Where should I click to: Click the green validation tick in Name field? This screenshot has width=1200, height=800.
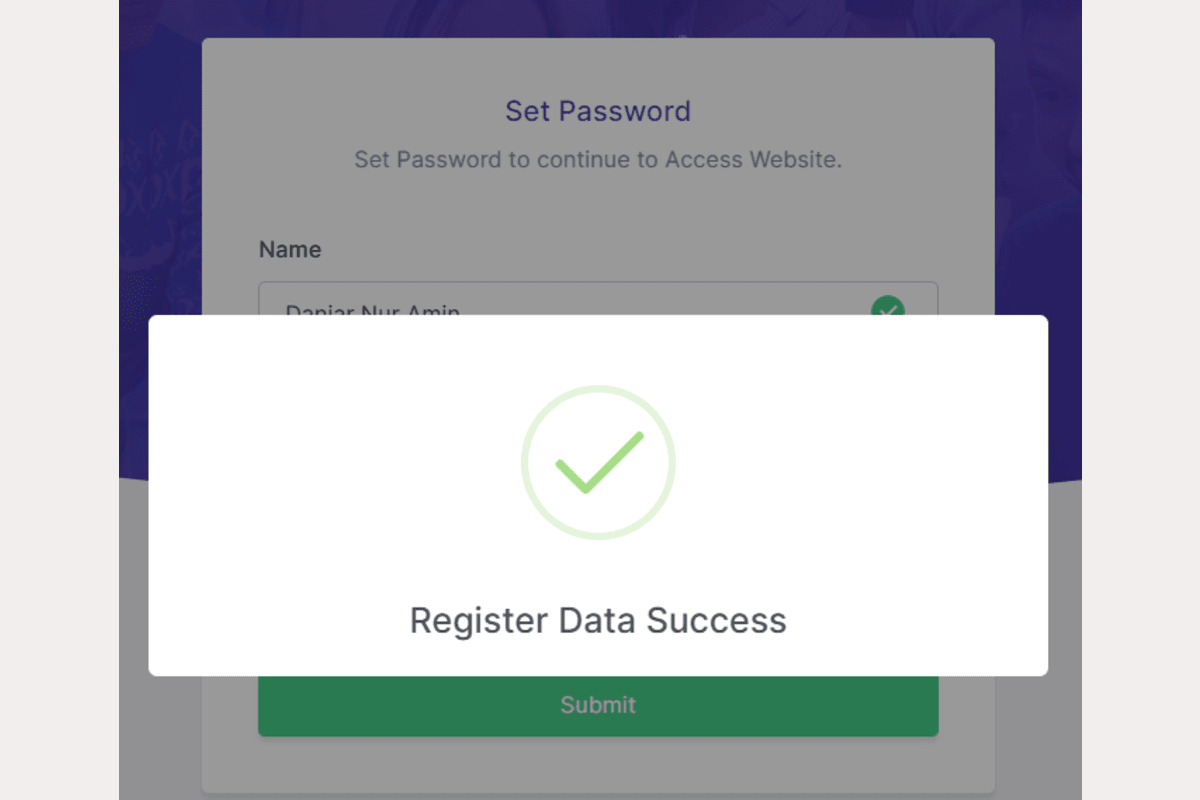887,307
